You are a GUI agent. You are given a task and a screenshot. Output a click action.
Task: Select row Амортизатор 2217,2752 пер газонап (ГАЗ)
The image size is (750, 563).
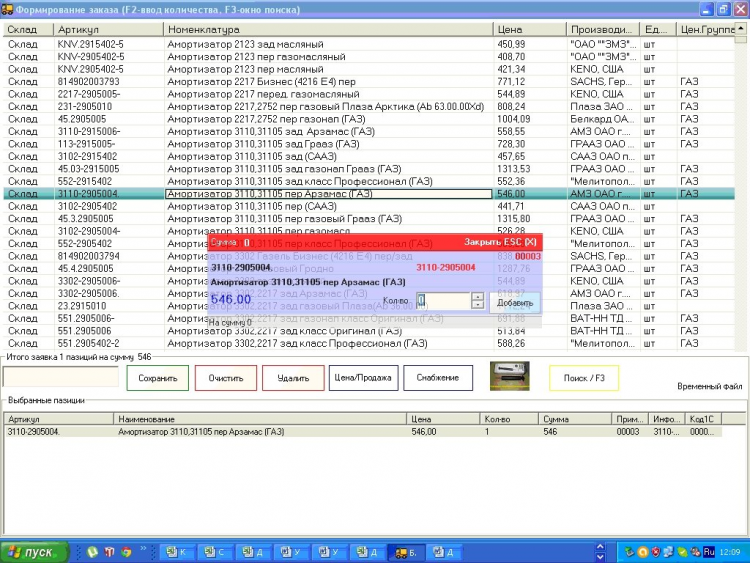point(369,119)
